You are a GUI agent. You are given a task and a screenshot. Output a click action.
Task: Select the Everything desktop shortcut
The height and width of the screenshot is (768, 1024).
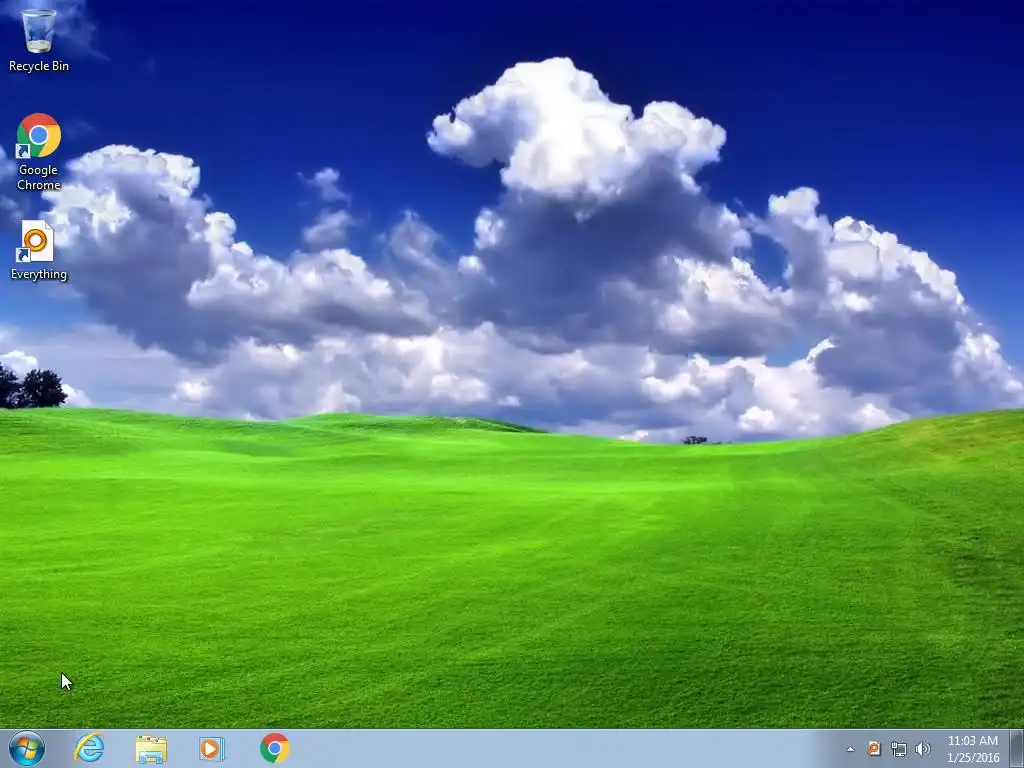[x=39, y=251]
